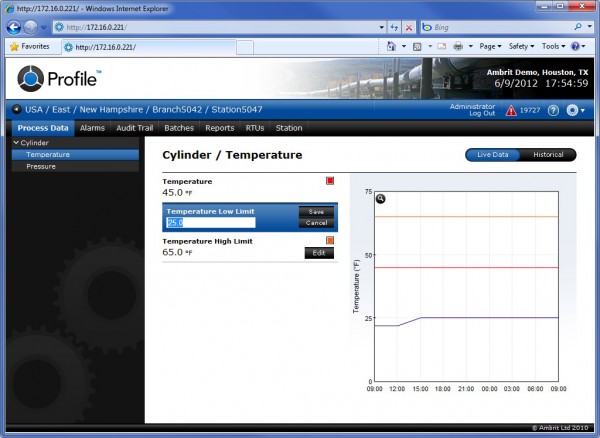Viewport: 600px width, 438px height.
Task: Open the Home button dropdown arrow
Action: coord(404,46)
